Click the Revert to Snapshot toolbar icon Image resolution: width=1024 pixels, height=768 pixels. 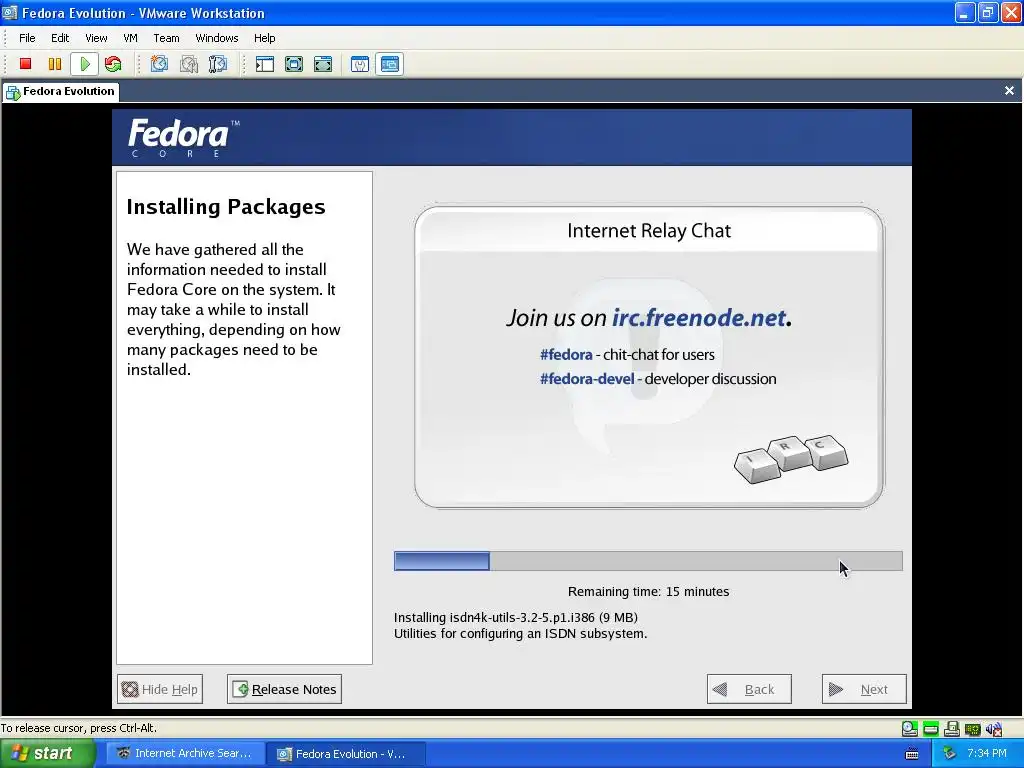pyautogui.click(x=189, y=64)
